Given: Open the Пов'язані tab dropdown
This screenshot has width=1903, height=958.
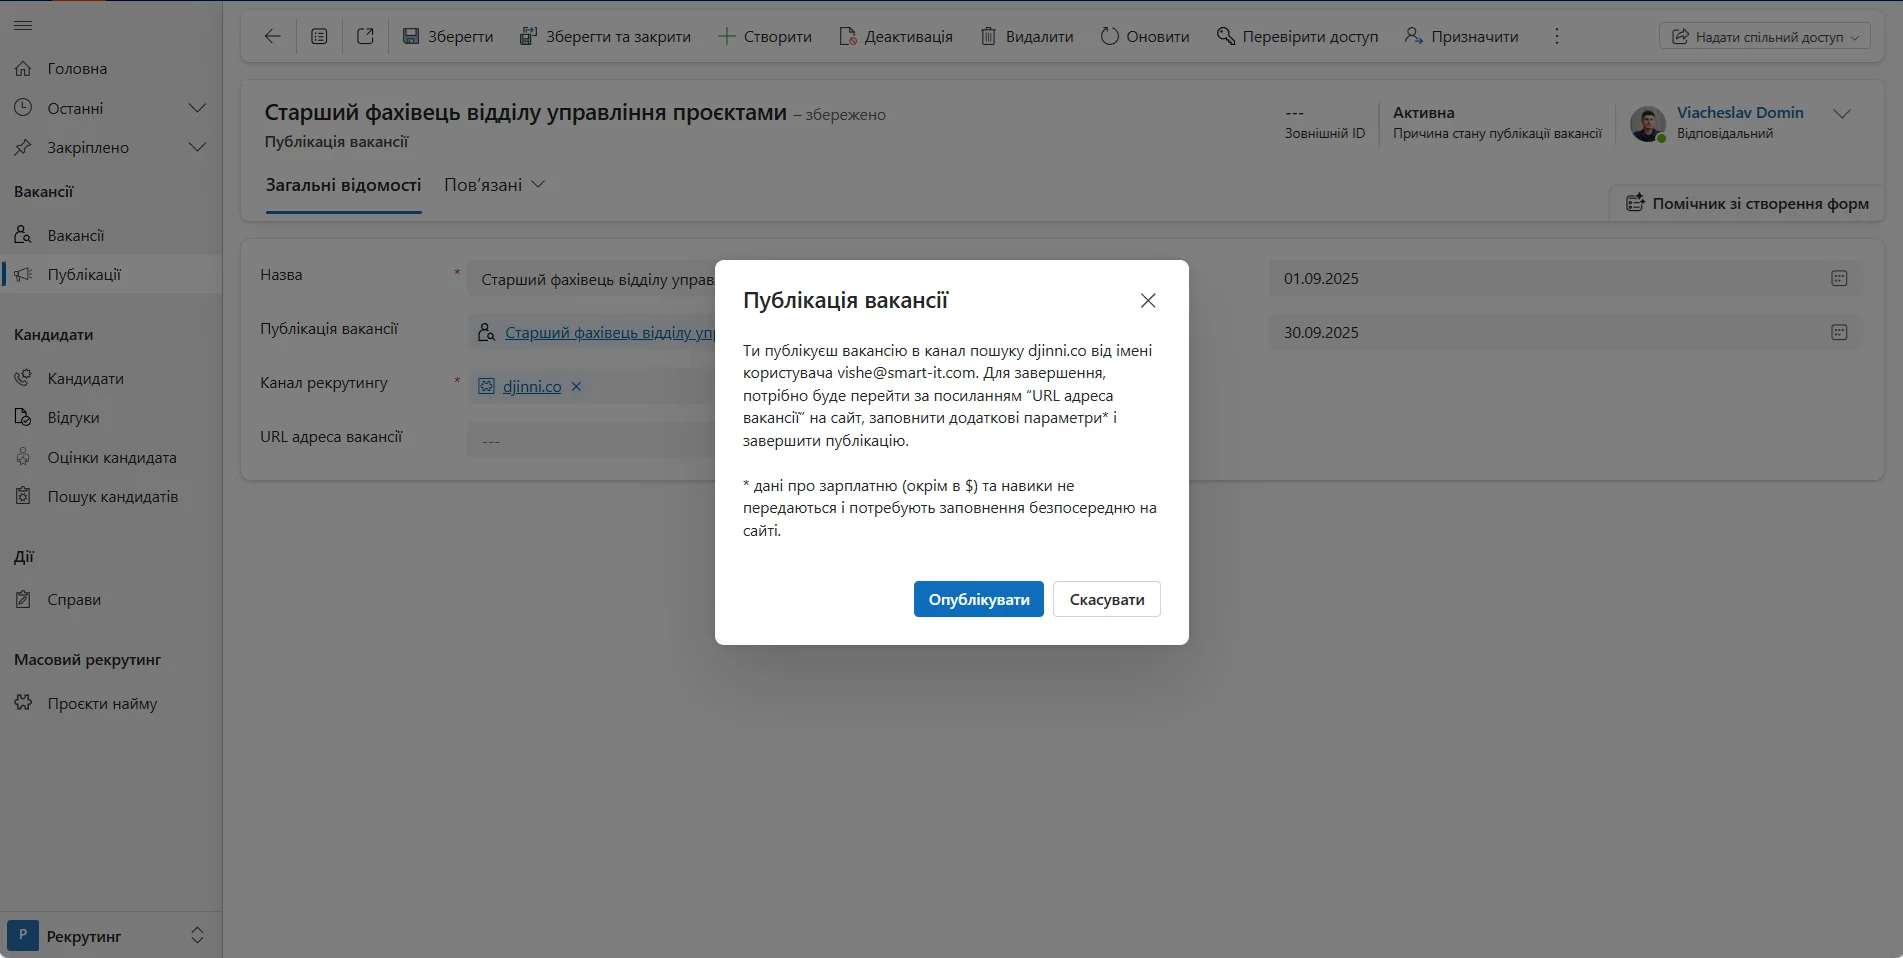Looking at the screenshot, I should pos(493,184).
